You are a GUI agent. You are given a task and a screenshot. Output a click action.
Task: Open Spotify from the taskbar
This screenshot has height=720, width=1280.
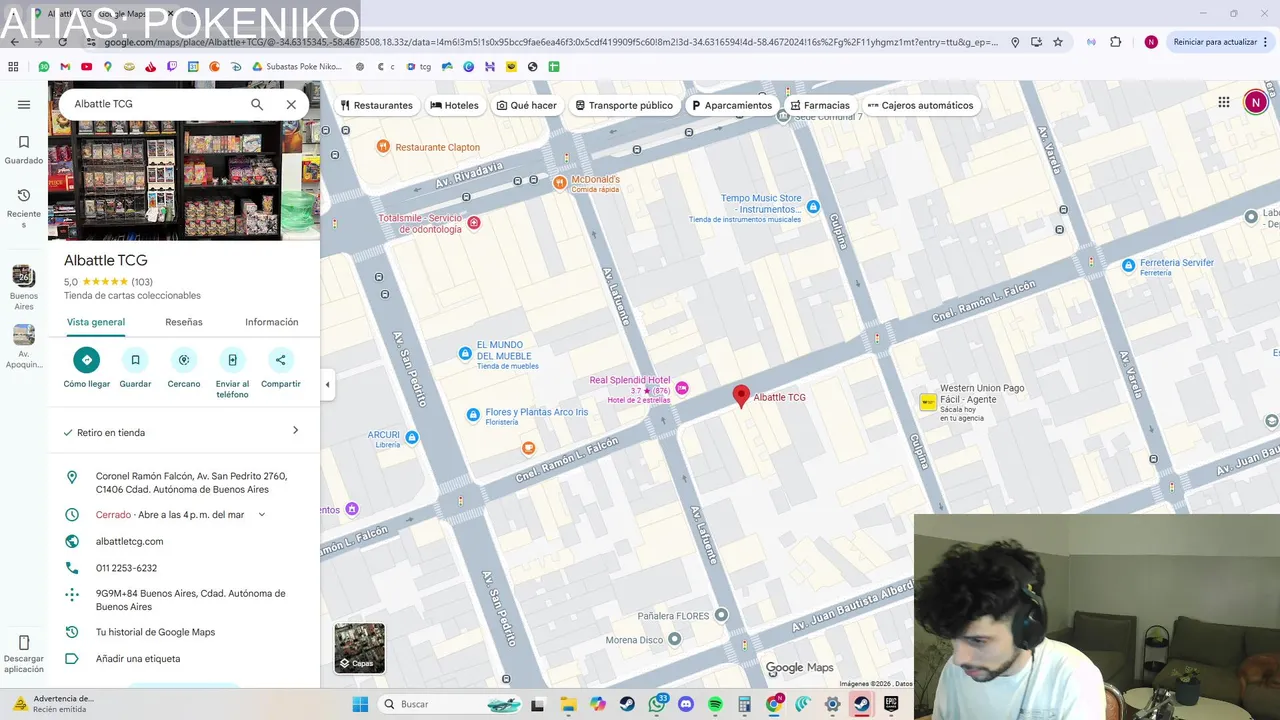pyautogui.click(x=715, y=704)
